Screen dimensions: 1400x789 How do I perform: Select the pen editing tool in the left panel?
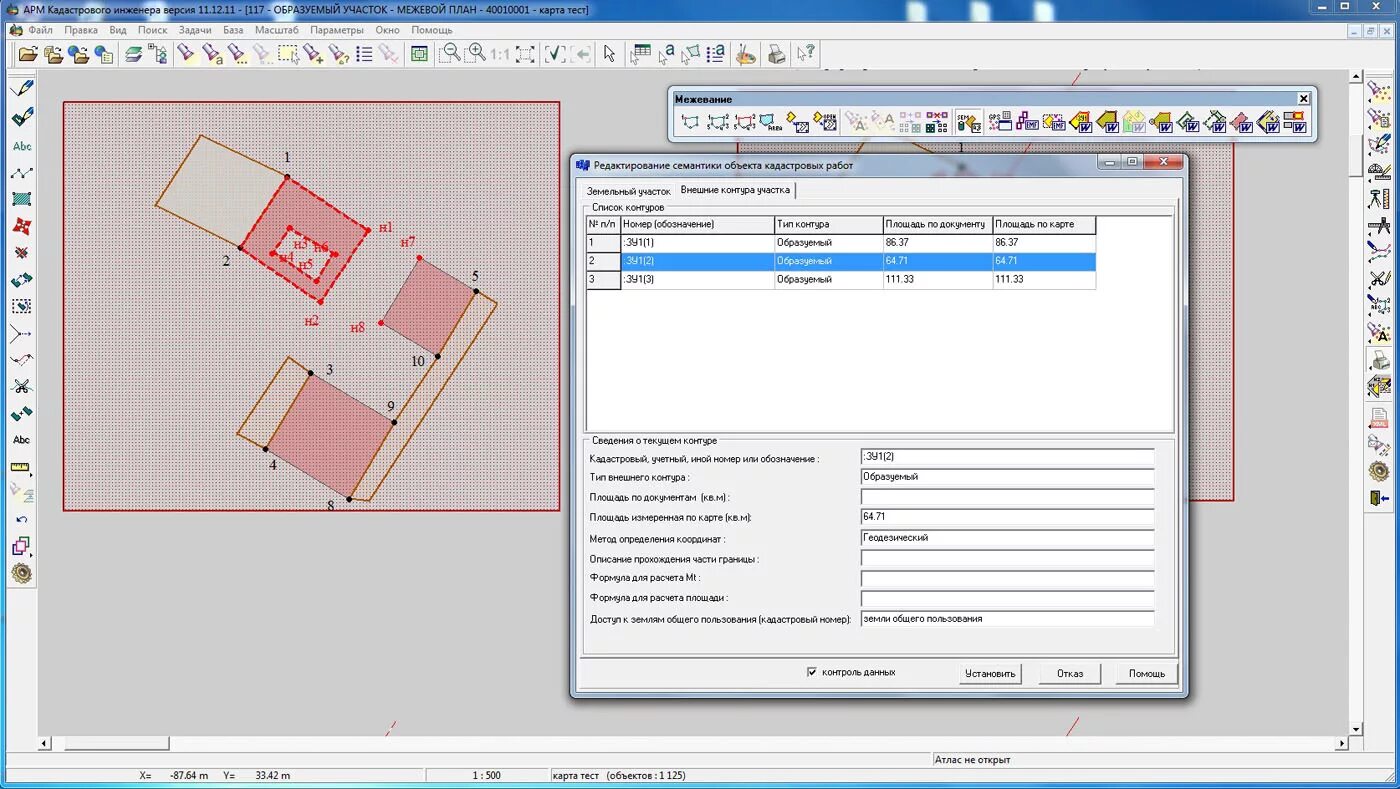[x=22, y=89]
